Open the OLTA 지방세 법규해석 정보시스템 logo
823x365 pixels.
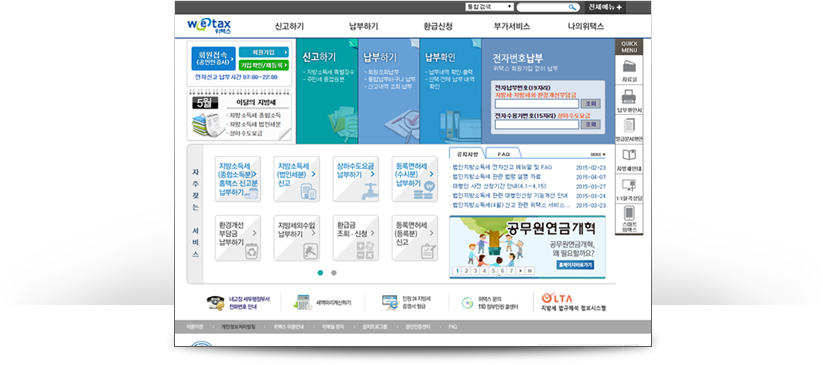tap(573, 303)
